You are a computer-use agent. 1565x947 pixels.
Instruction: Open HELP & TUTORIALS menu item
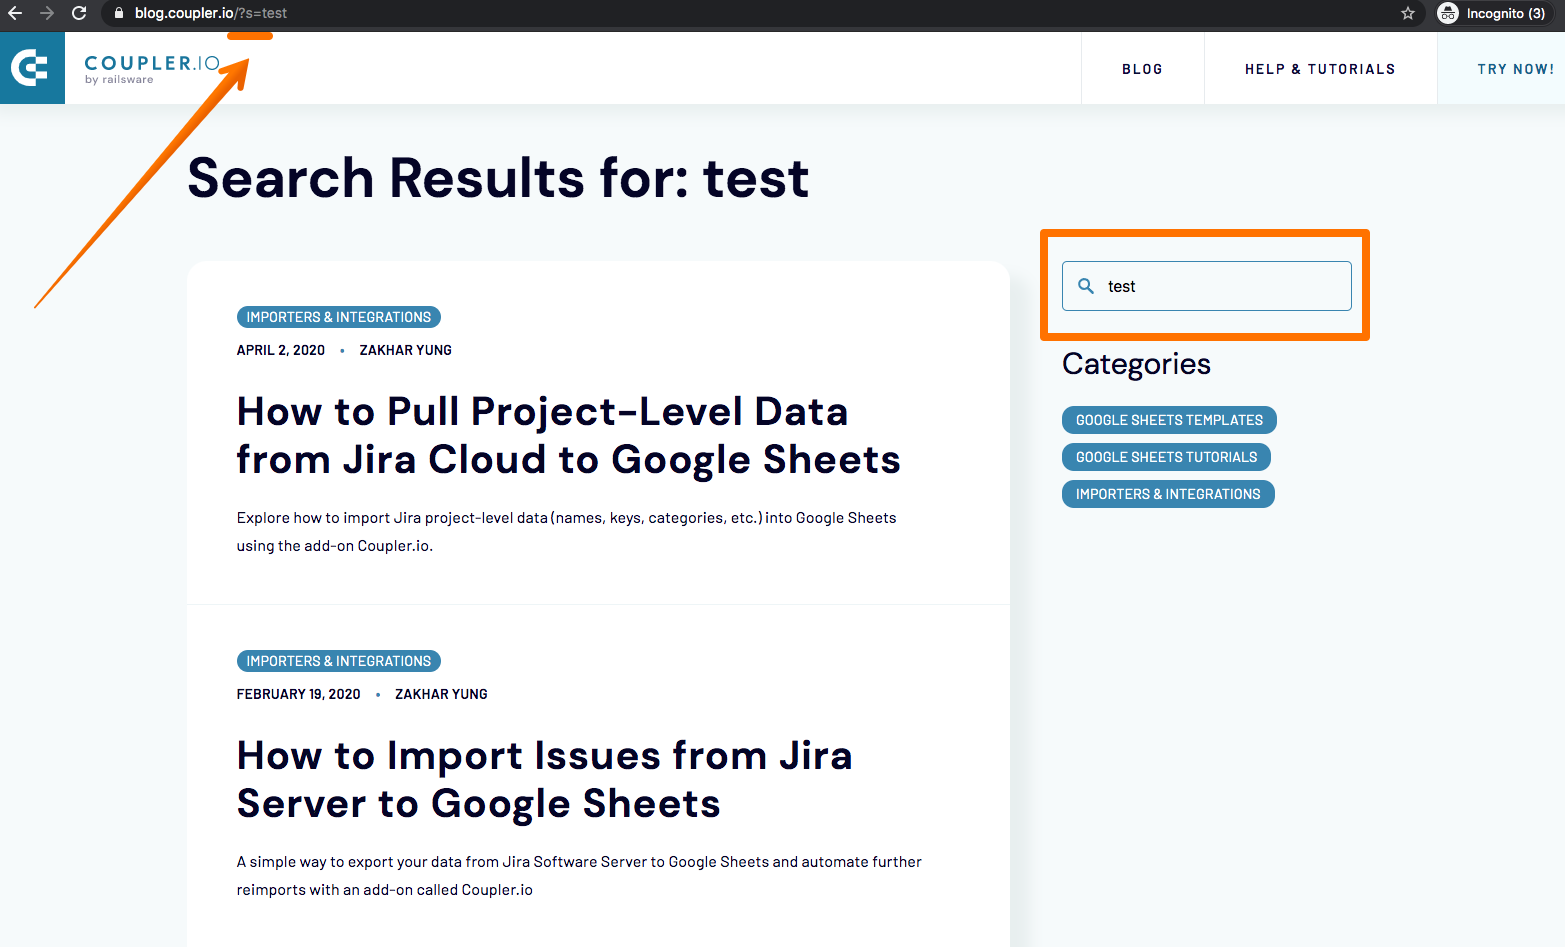pos(1320,69)
